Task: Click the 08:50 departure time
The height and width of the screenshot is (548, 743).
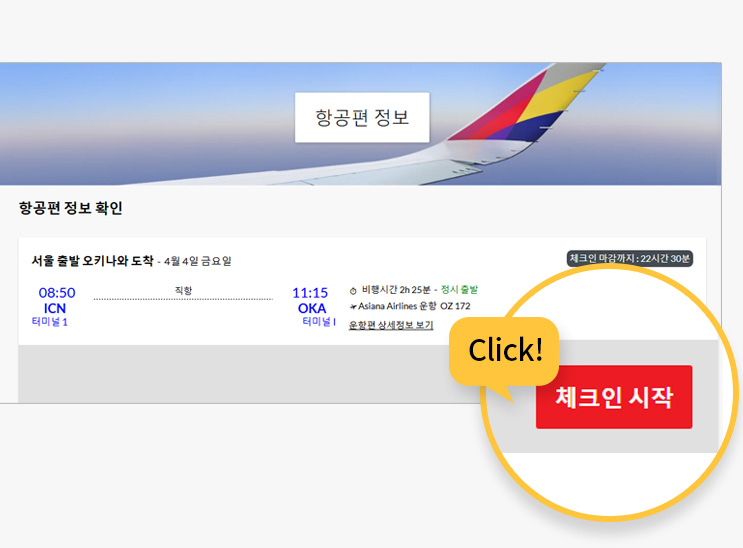Action: point(57,292)
